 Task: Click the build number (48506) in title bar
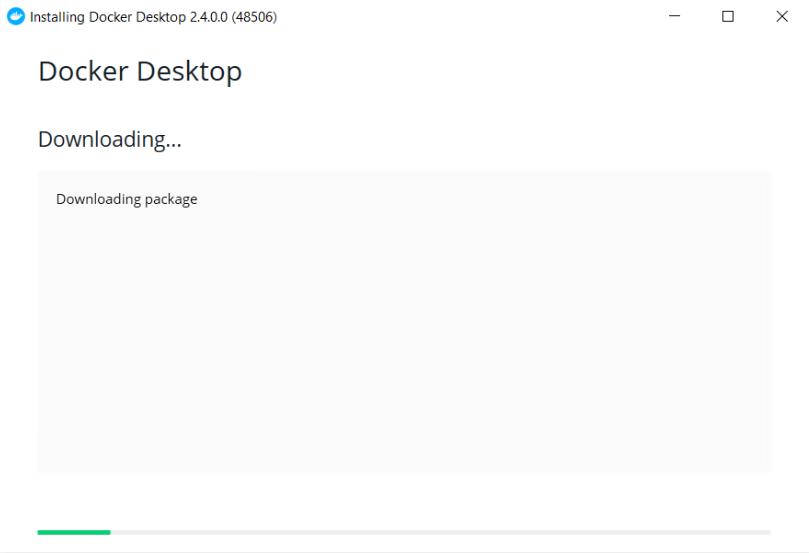254,17
